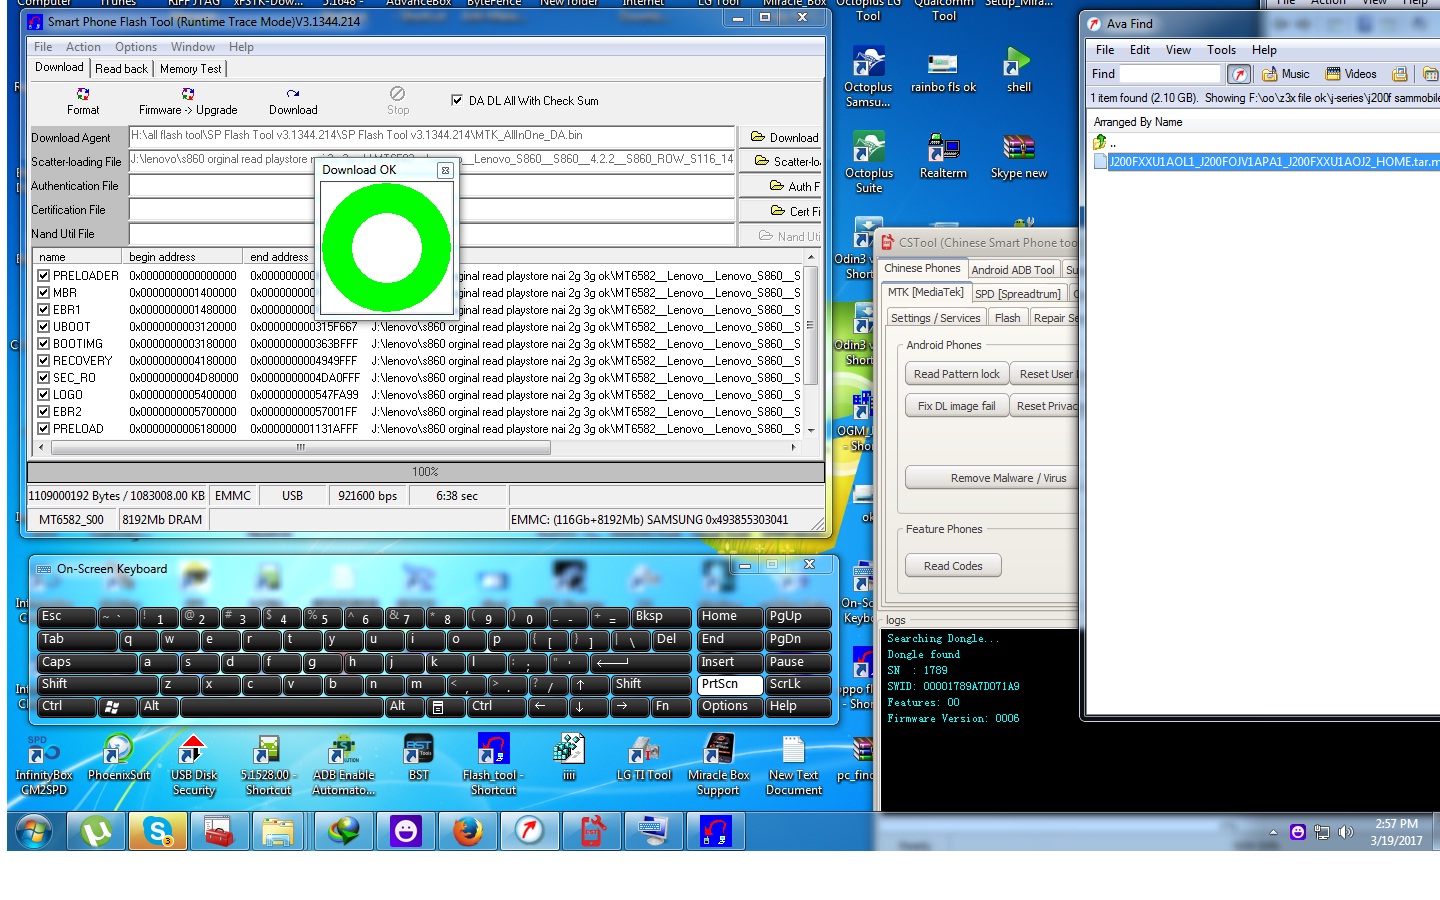Filter by Videos in Ava Find

tap(1351, 74)
